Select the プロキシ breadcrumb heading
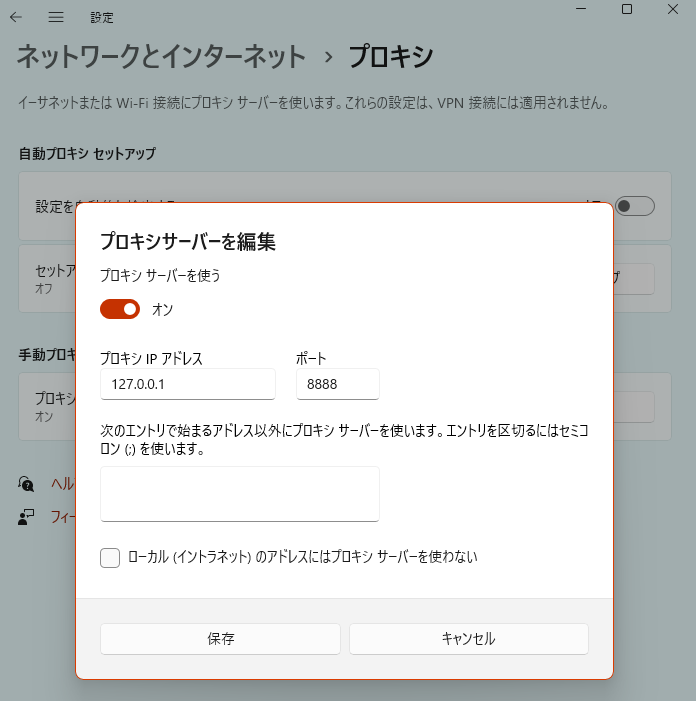 pos(391,57)
